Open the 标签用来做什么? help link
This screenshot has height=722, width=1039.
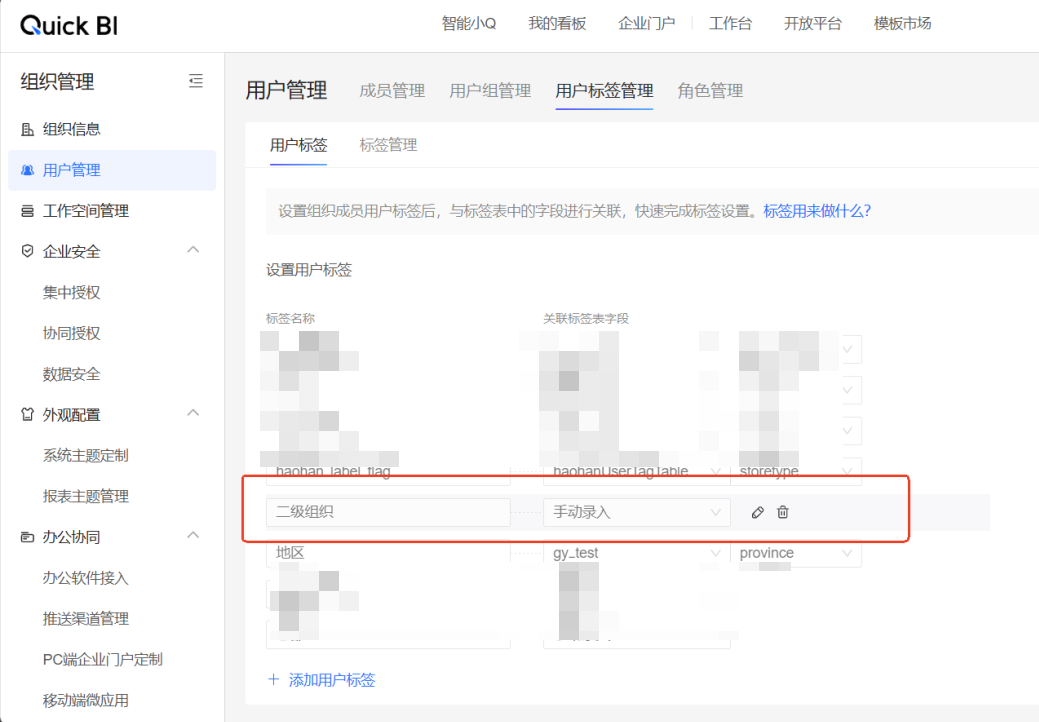(817, 211)
